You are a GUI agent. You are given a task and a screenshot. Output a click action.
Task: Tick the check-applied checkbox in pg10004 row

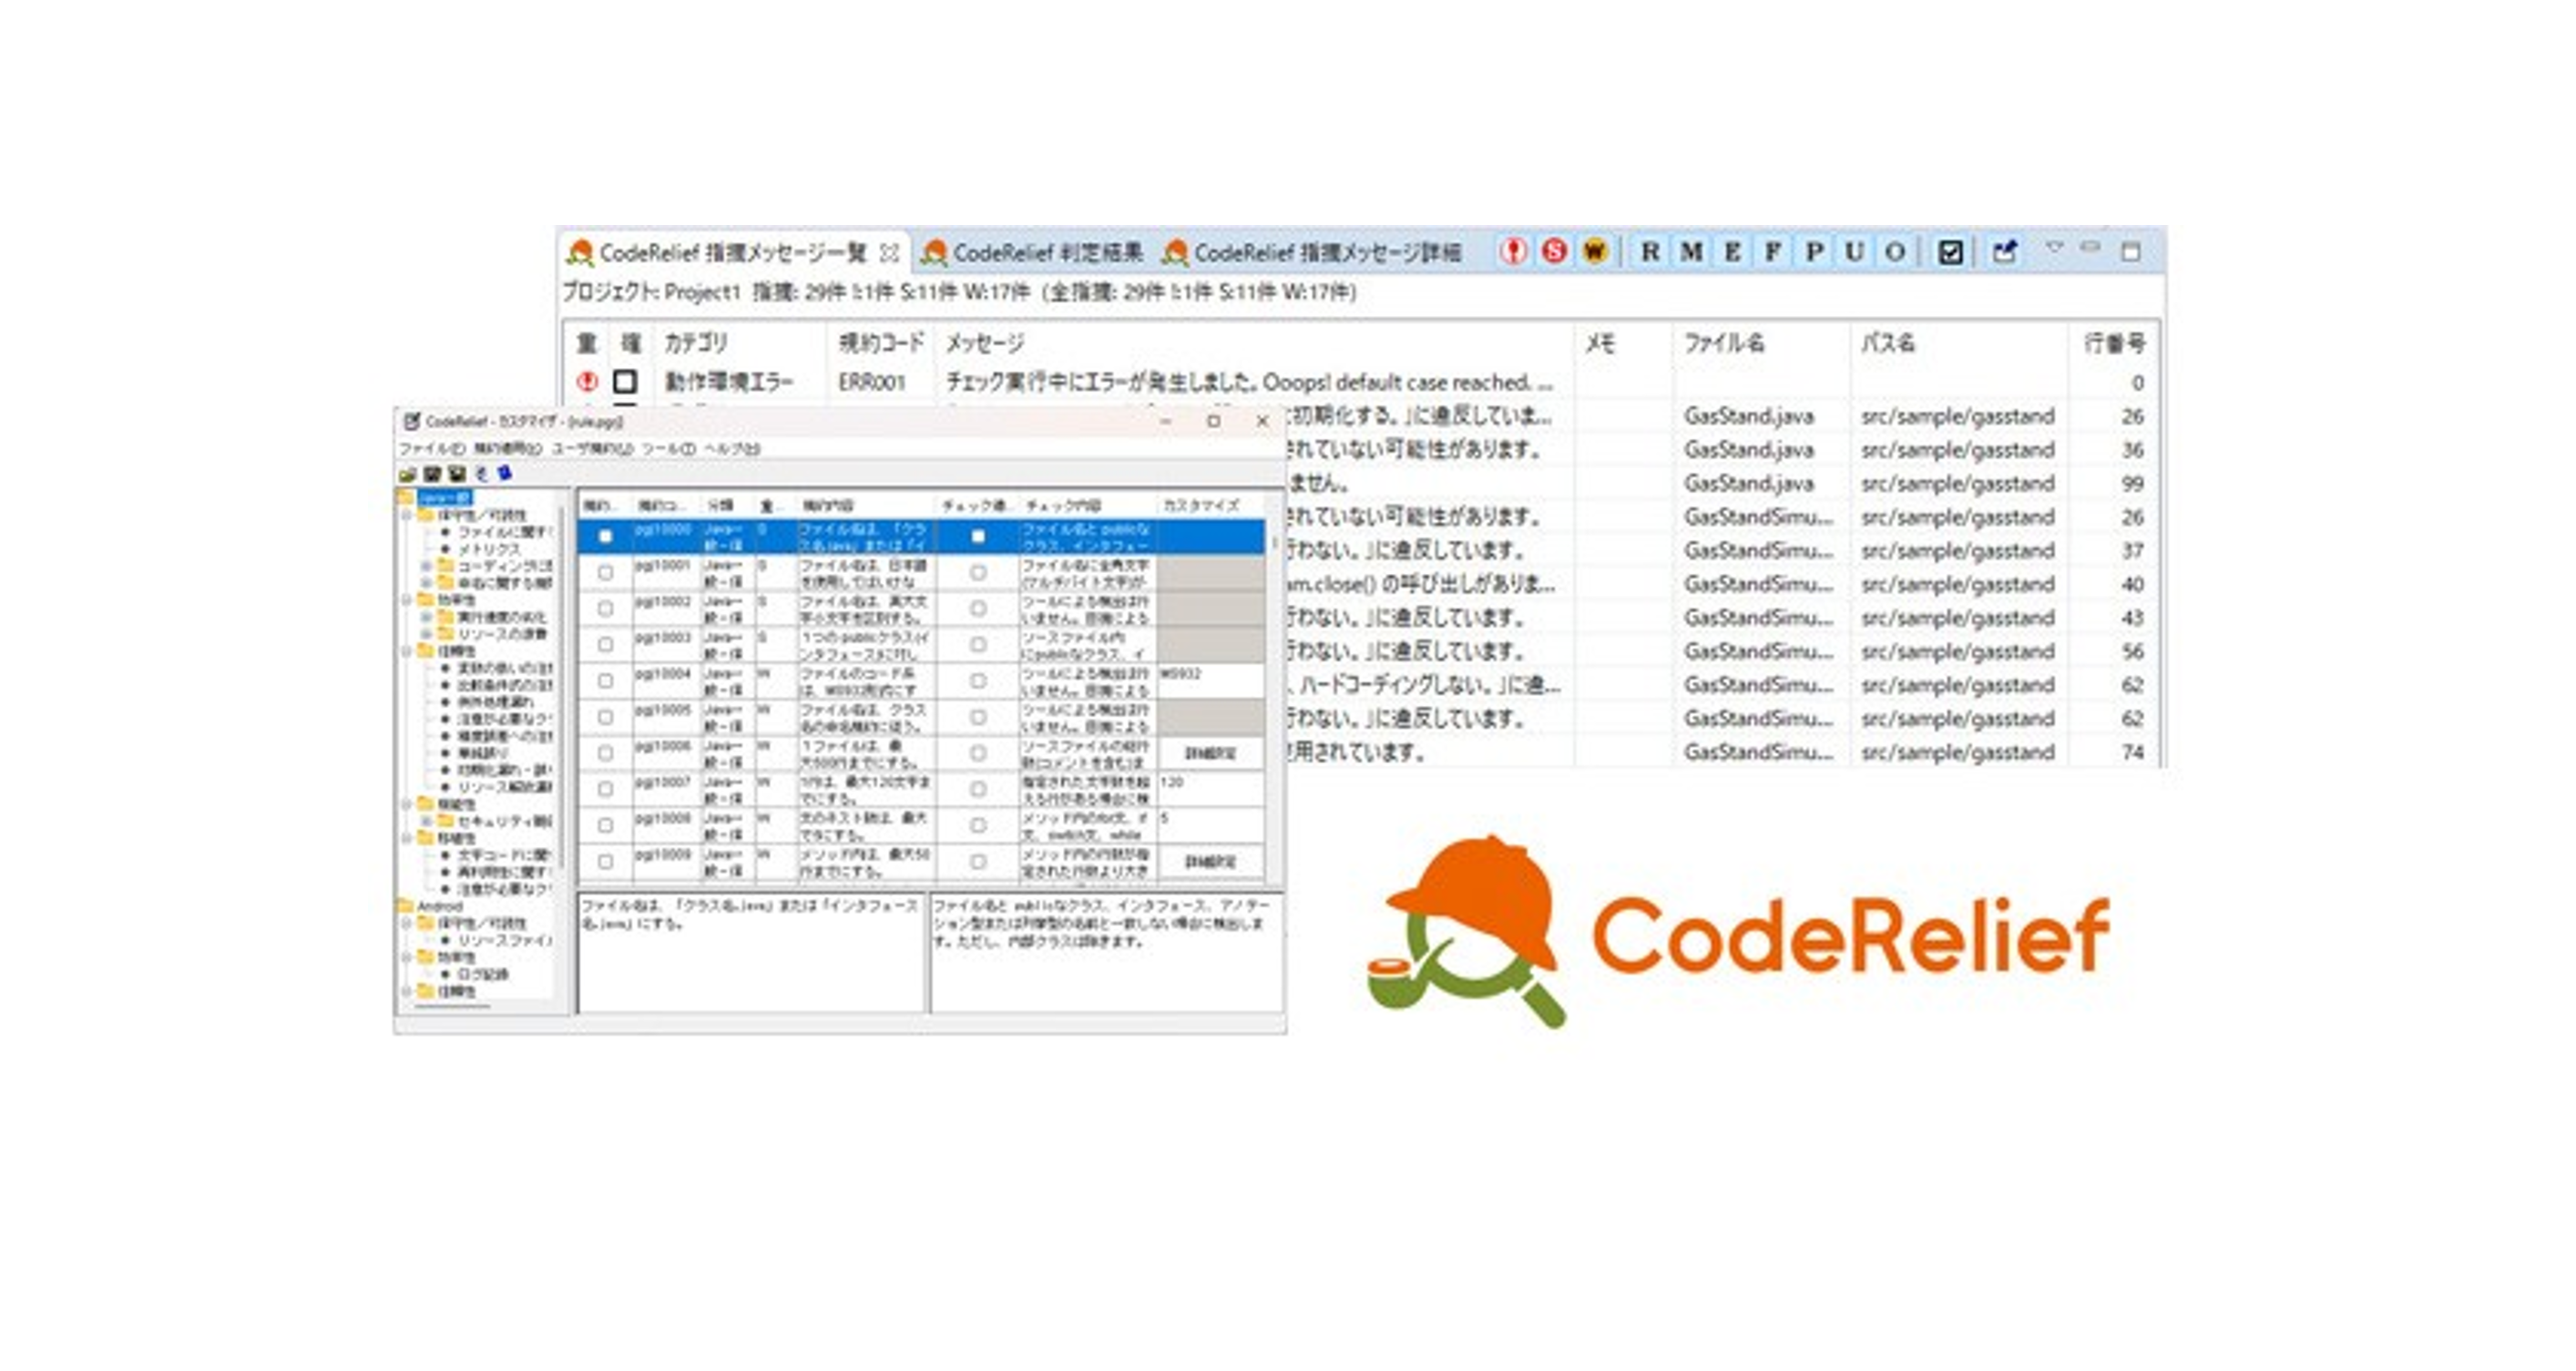(978, 681)
